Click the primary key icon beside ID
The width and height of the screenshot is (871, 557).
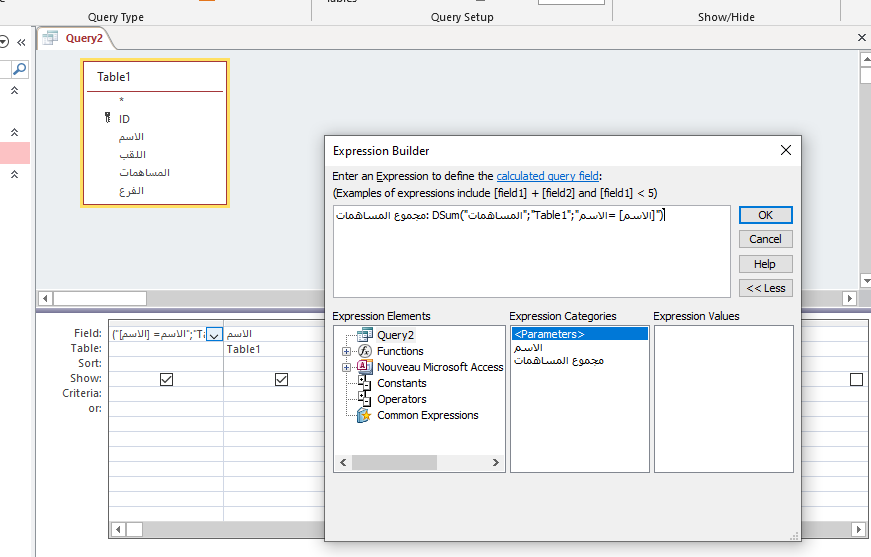(108, 118)
